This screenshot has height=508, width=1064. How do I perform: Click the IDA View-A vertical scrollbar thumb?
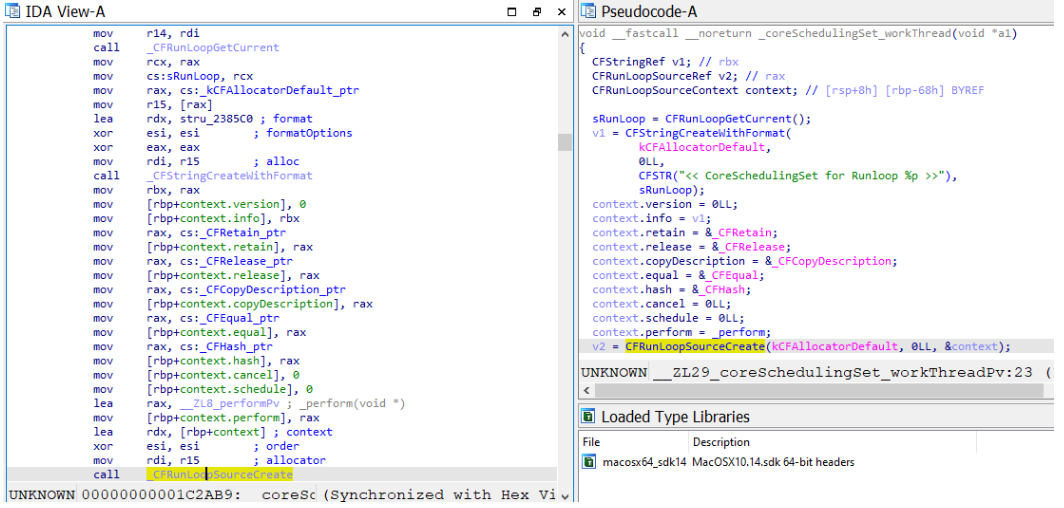(x=564, y=142)
